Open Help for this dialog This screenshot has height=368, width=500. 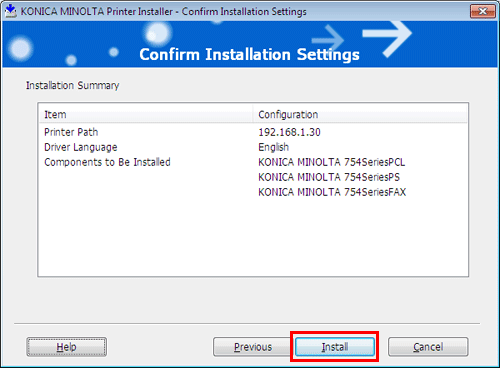click(x=67, y=347)
